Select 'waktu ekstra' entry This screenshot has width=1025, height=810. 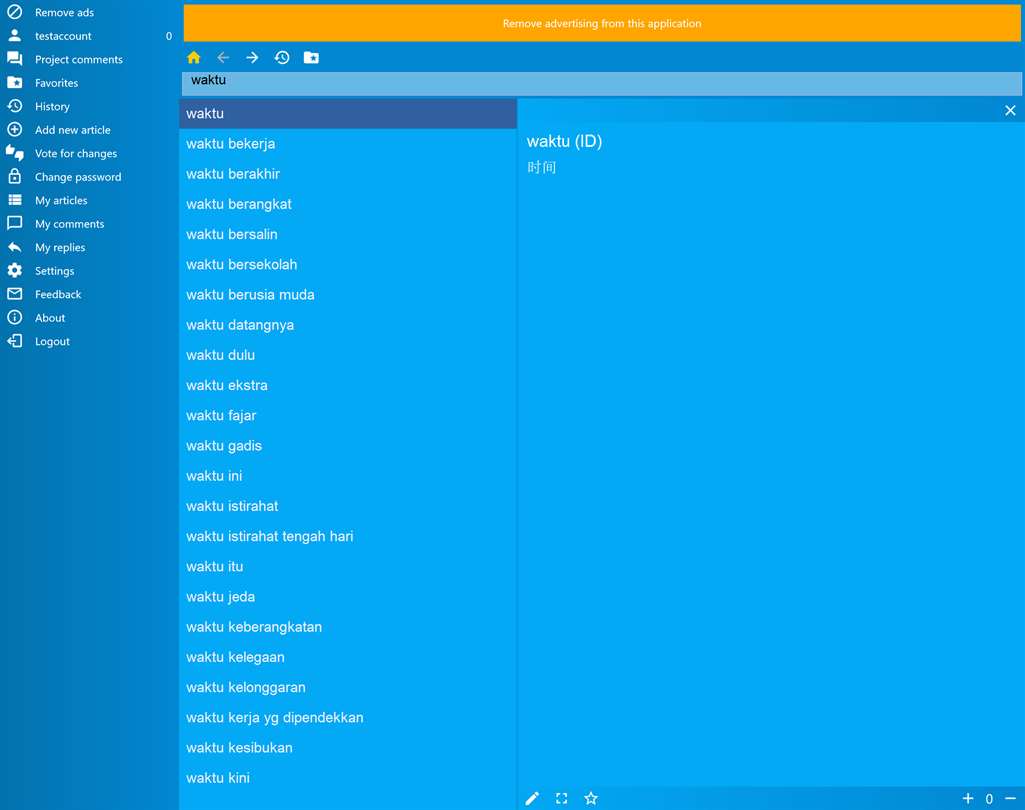[x=348, y=385]
